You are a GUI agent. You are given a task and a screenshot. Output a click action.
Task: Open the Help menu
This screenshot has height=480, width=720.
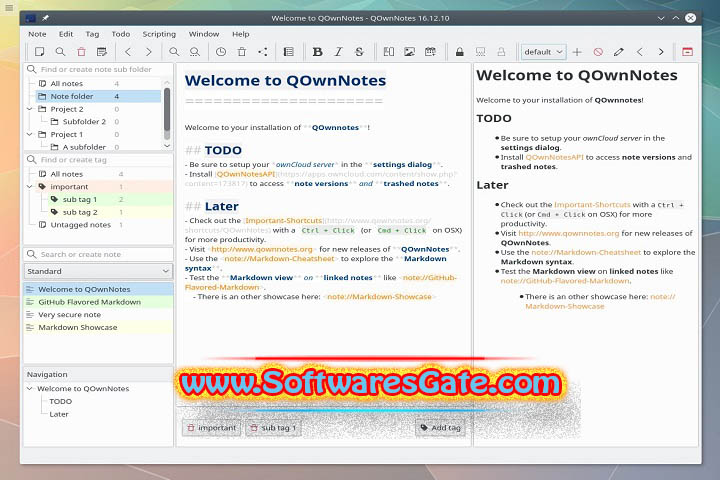point(241,34)
